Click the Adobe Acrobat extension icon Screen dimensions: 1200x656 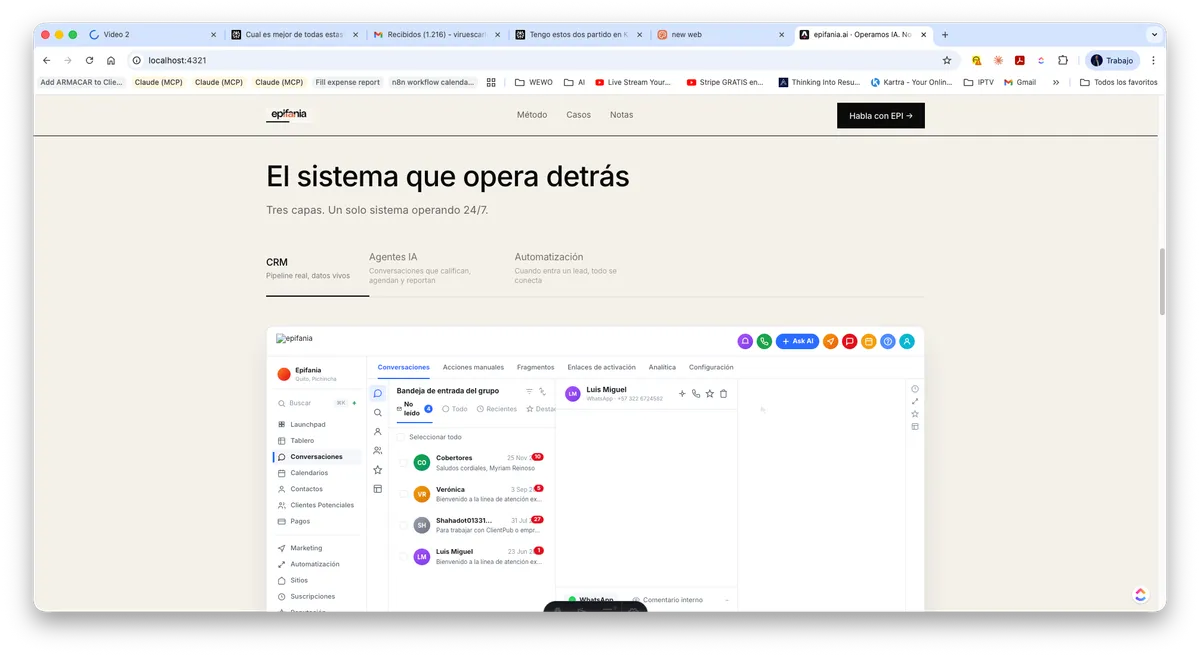pos(1019,60)
